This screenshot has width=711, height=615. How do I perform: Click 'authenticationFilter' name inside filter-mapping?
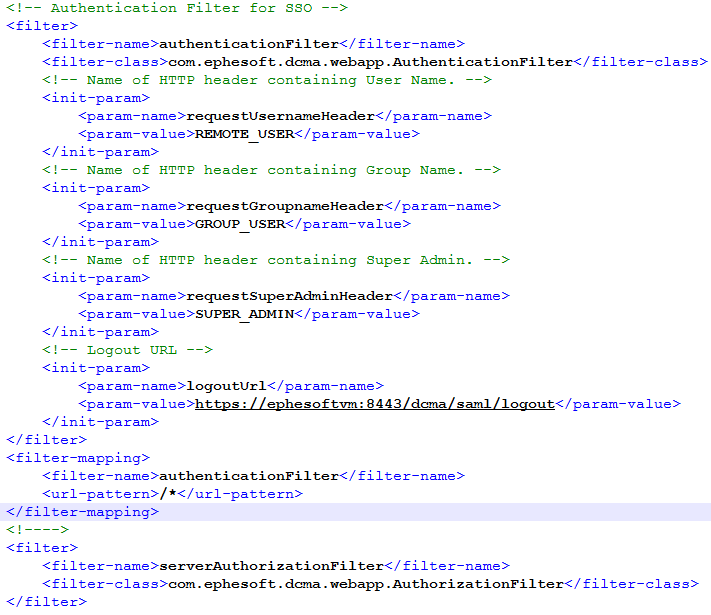click(249, 476)
